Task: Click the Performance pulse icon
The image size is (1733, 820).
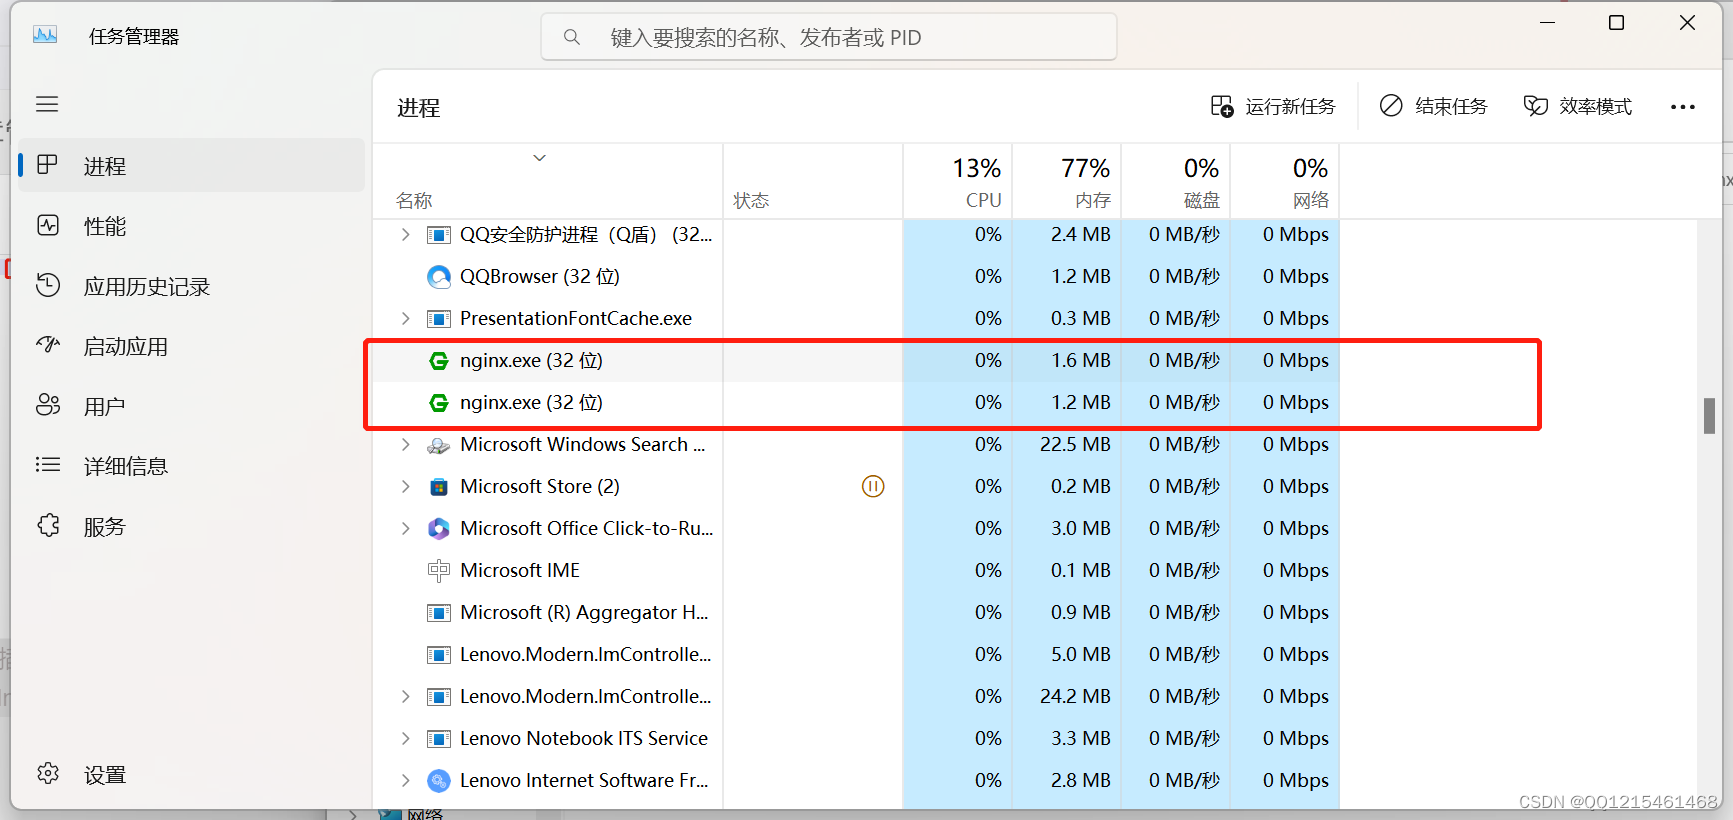Action: 48,225
